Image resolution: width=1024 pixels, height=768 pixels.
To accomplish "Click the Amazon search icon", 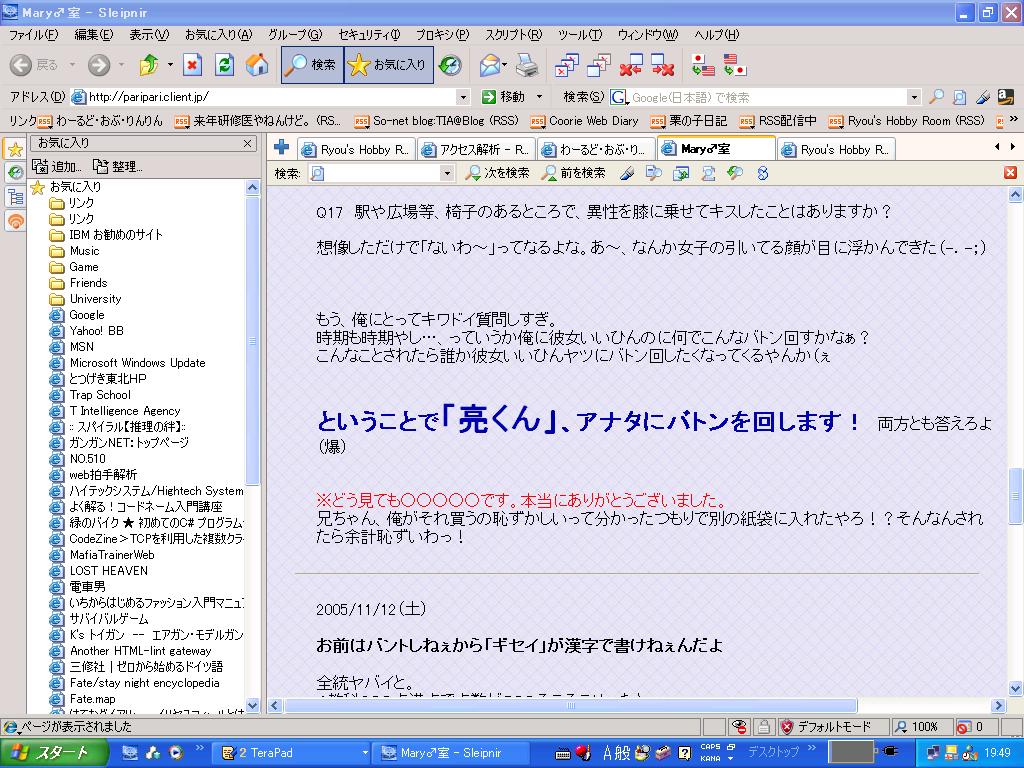I will 1005,97.
